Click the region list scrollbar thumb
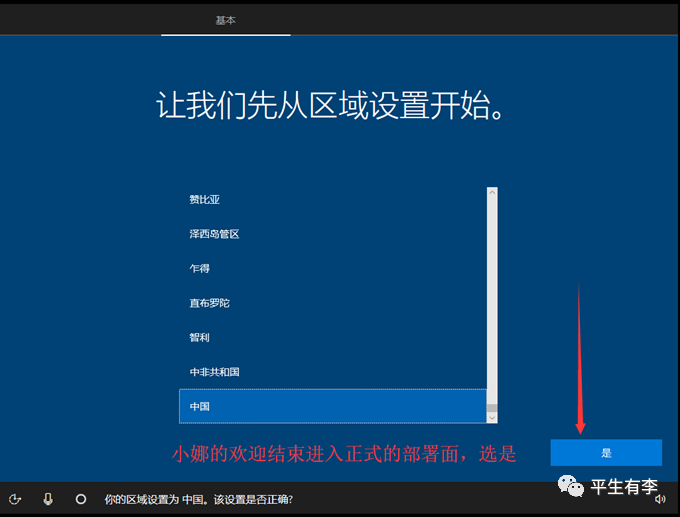 [x=492, y=408]
